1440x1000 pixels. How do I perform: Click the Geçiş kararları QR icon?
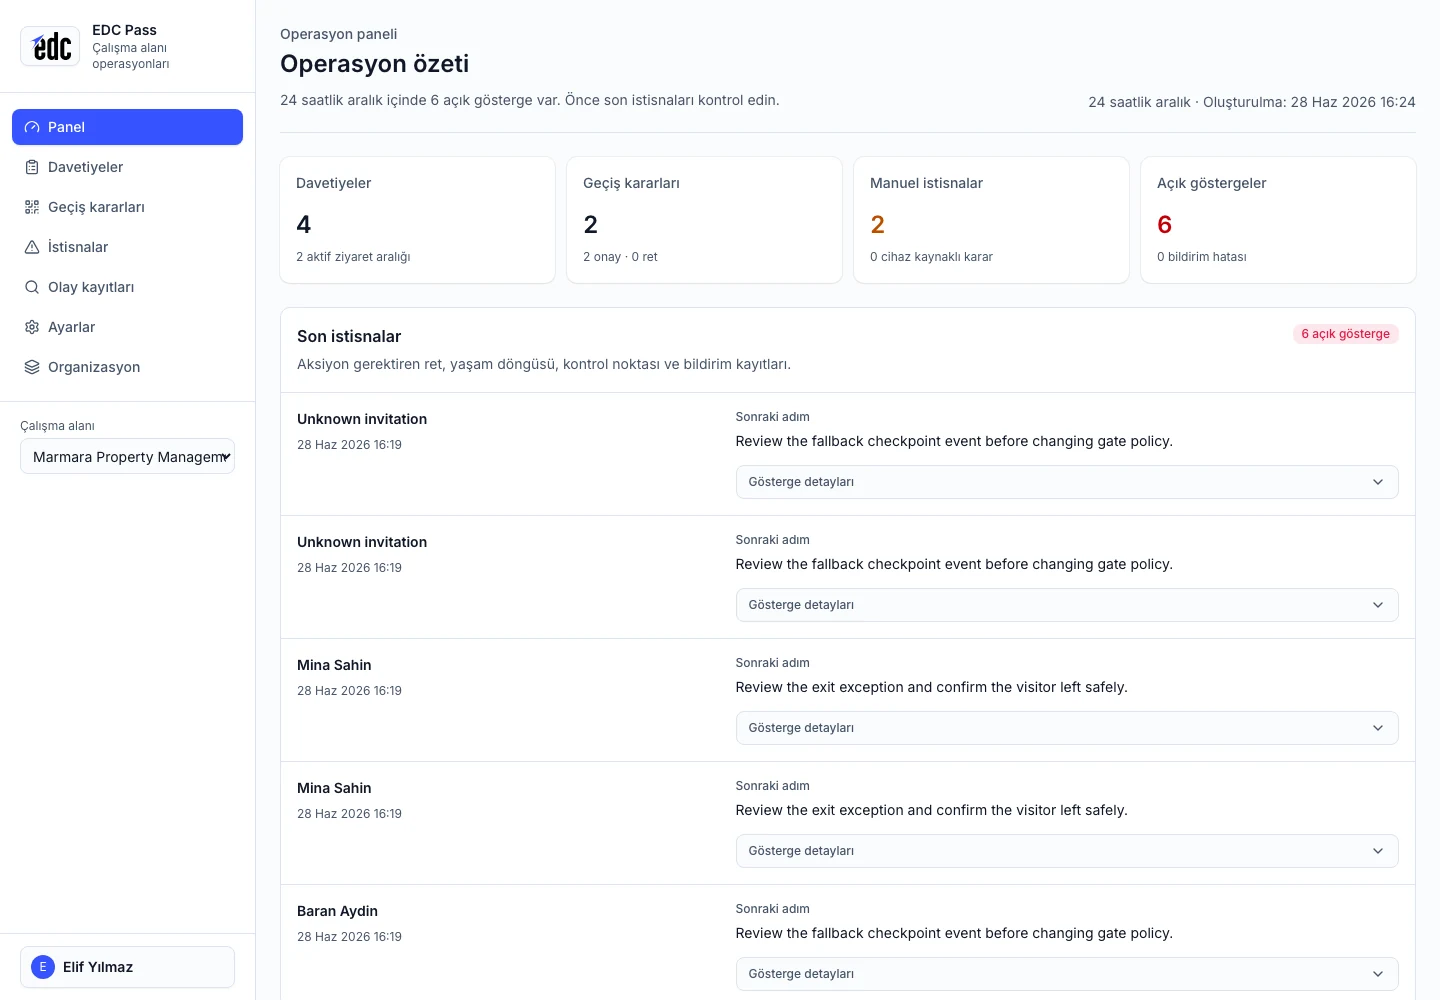pyautogui.click(x=32, y=207)
